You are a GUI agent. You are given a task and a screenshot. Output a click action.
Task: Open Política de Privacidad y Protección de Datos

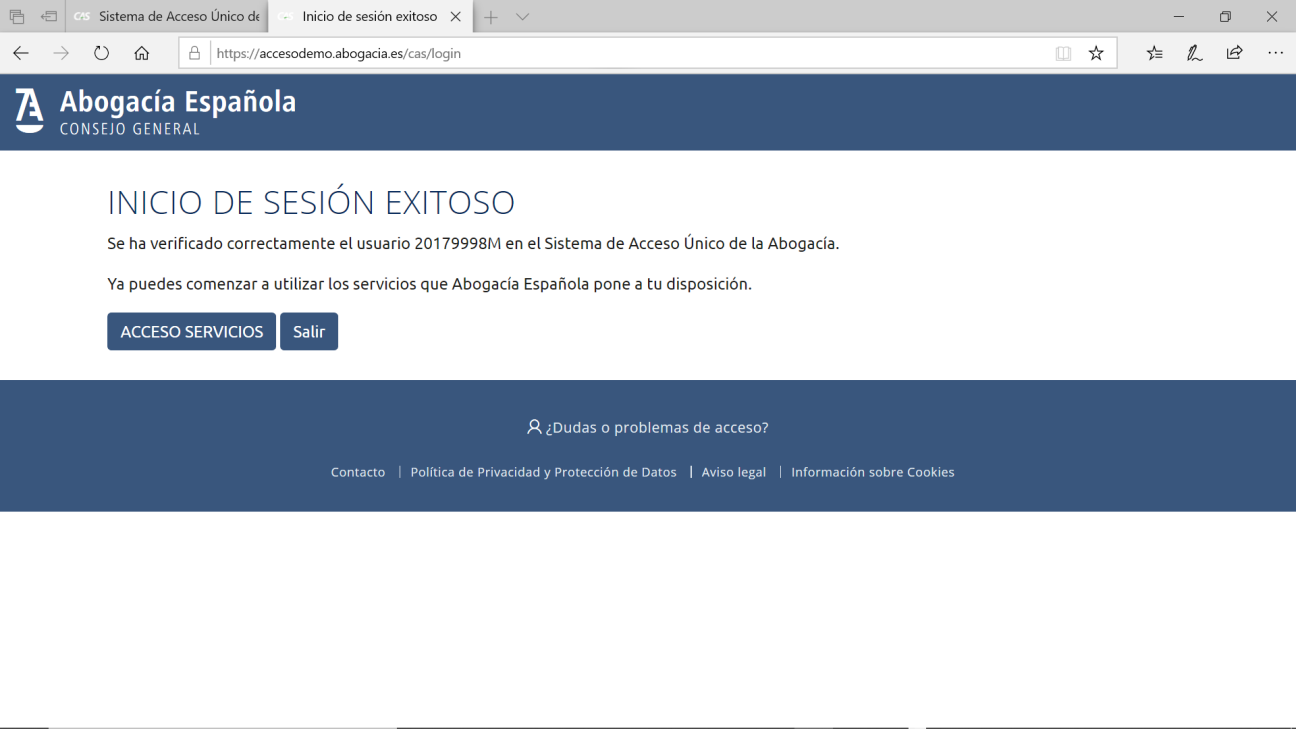(x=543, y=472)
